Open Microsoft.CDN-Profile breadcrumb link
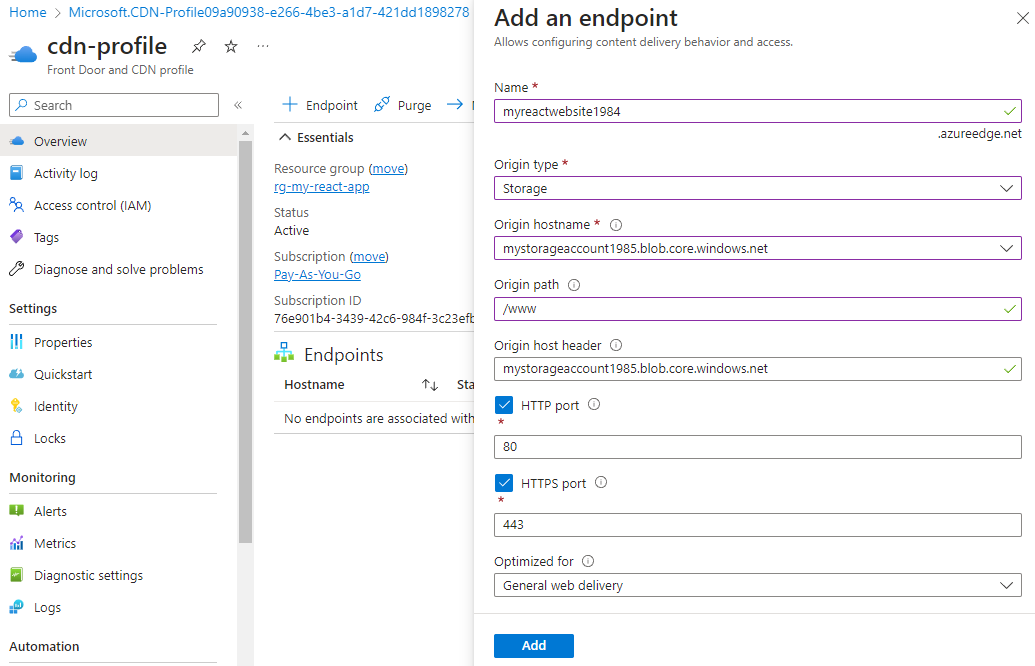 point(269,13)
